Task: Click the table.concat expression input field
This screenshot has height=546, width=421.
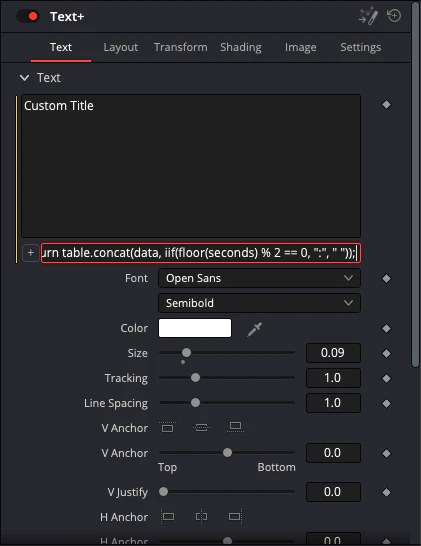Action: tap(201, 253)
